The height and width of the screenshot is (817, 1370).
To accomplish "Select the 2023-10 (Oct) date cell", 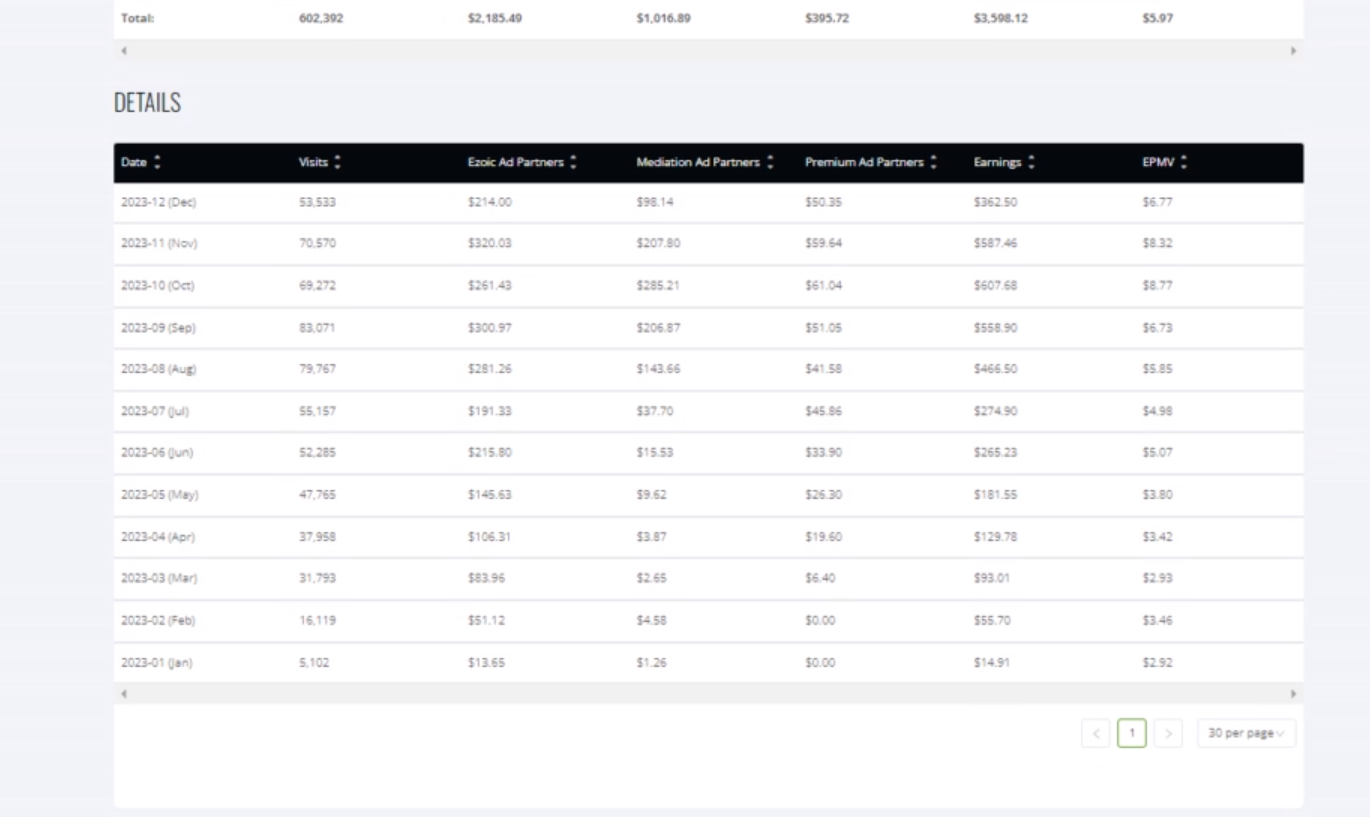I will click(158, 286).
